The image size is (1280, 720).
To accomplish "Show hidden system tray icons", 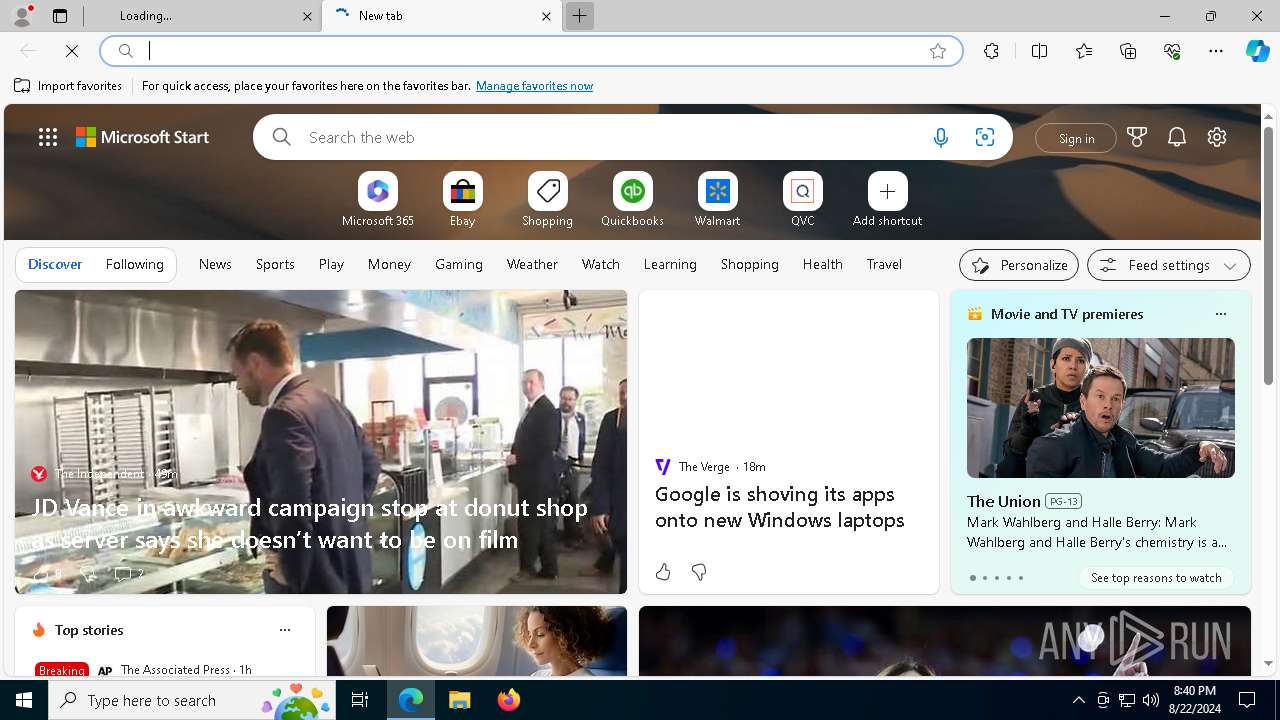I will 1078,700.
